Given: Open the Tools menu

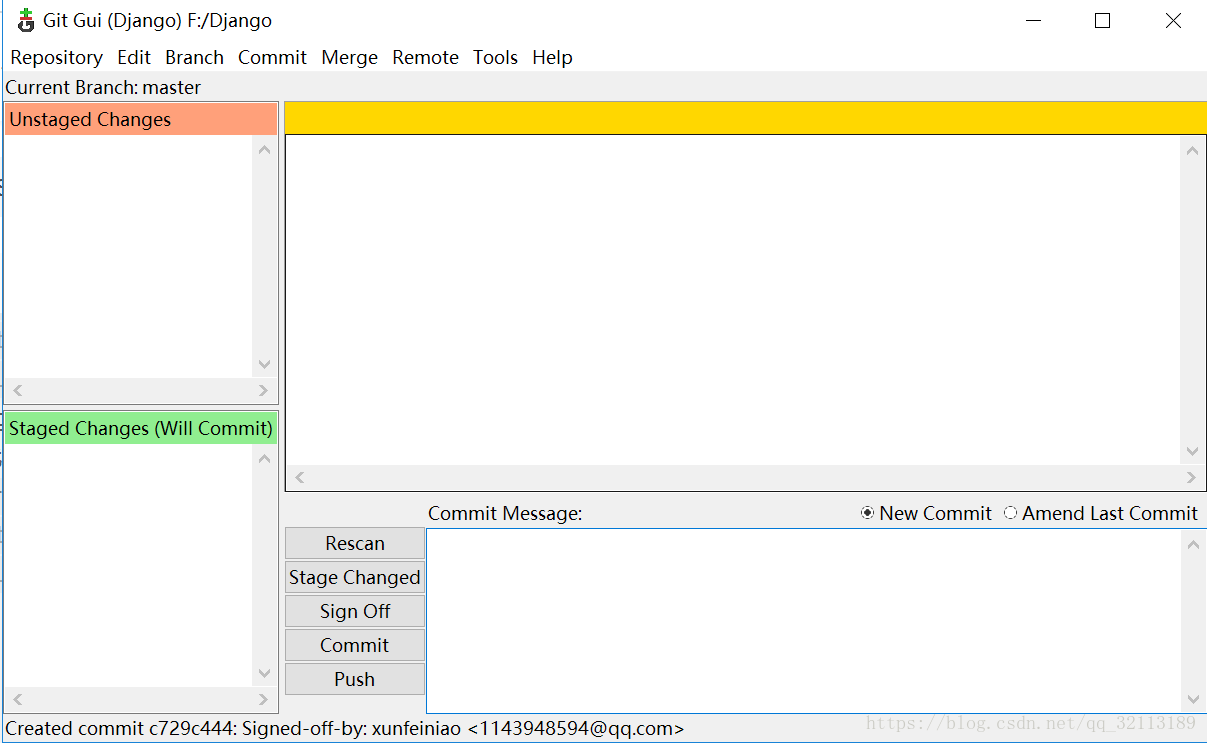Looking at the screenshot, I should point(495,57).
